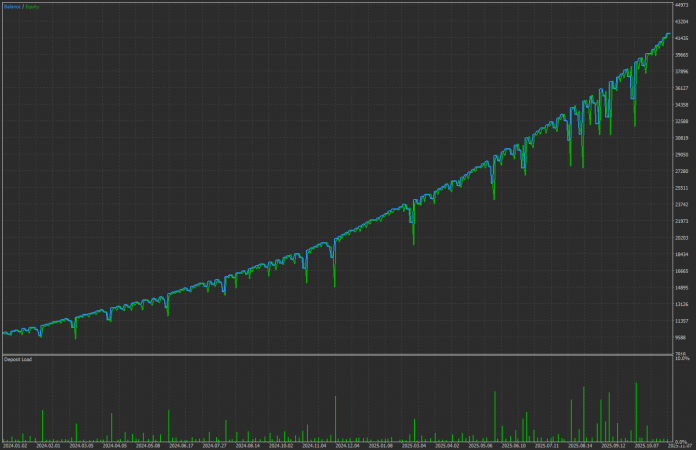
Task: Select the 2024.01.02 date on the time axis
Action: tap(15, 446)
